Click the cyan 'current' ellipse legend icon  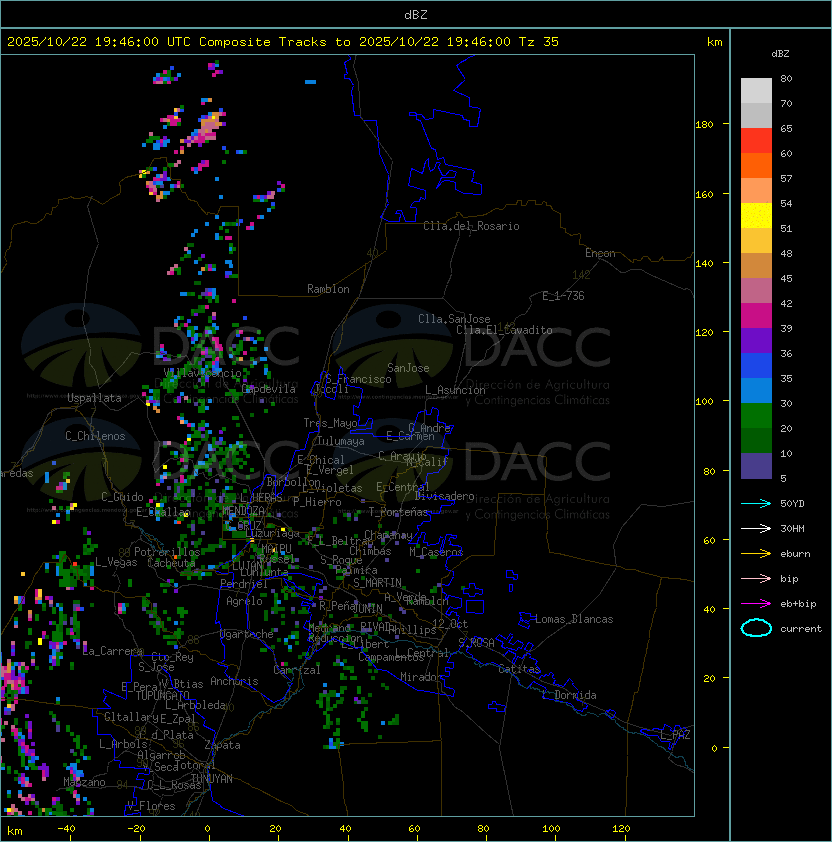(x=756, y=628)
